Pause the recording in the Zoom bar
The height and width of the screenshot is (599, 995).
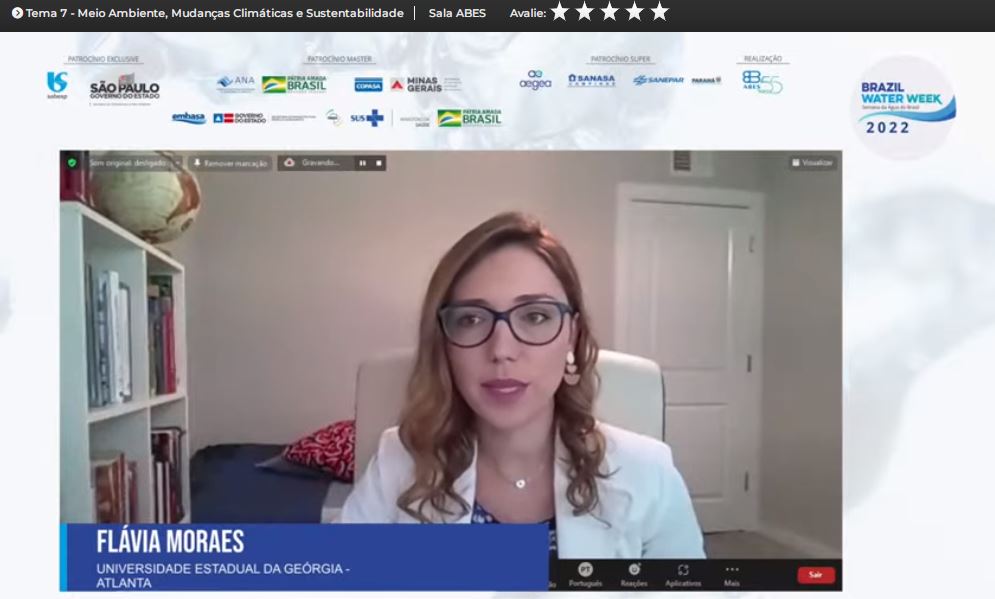coord(363,163)
